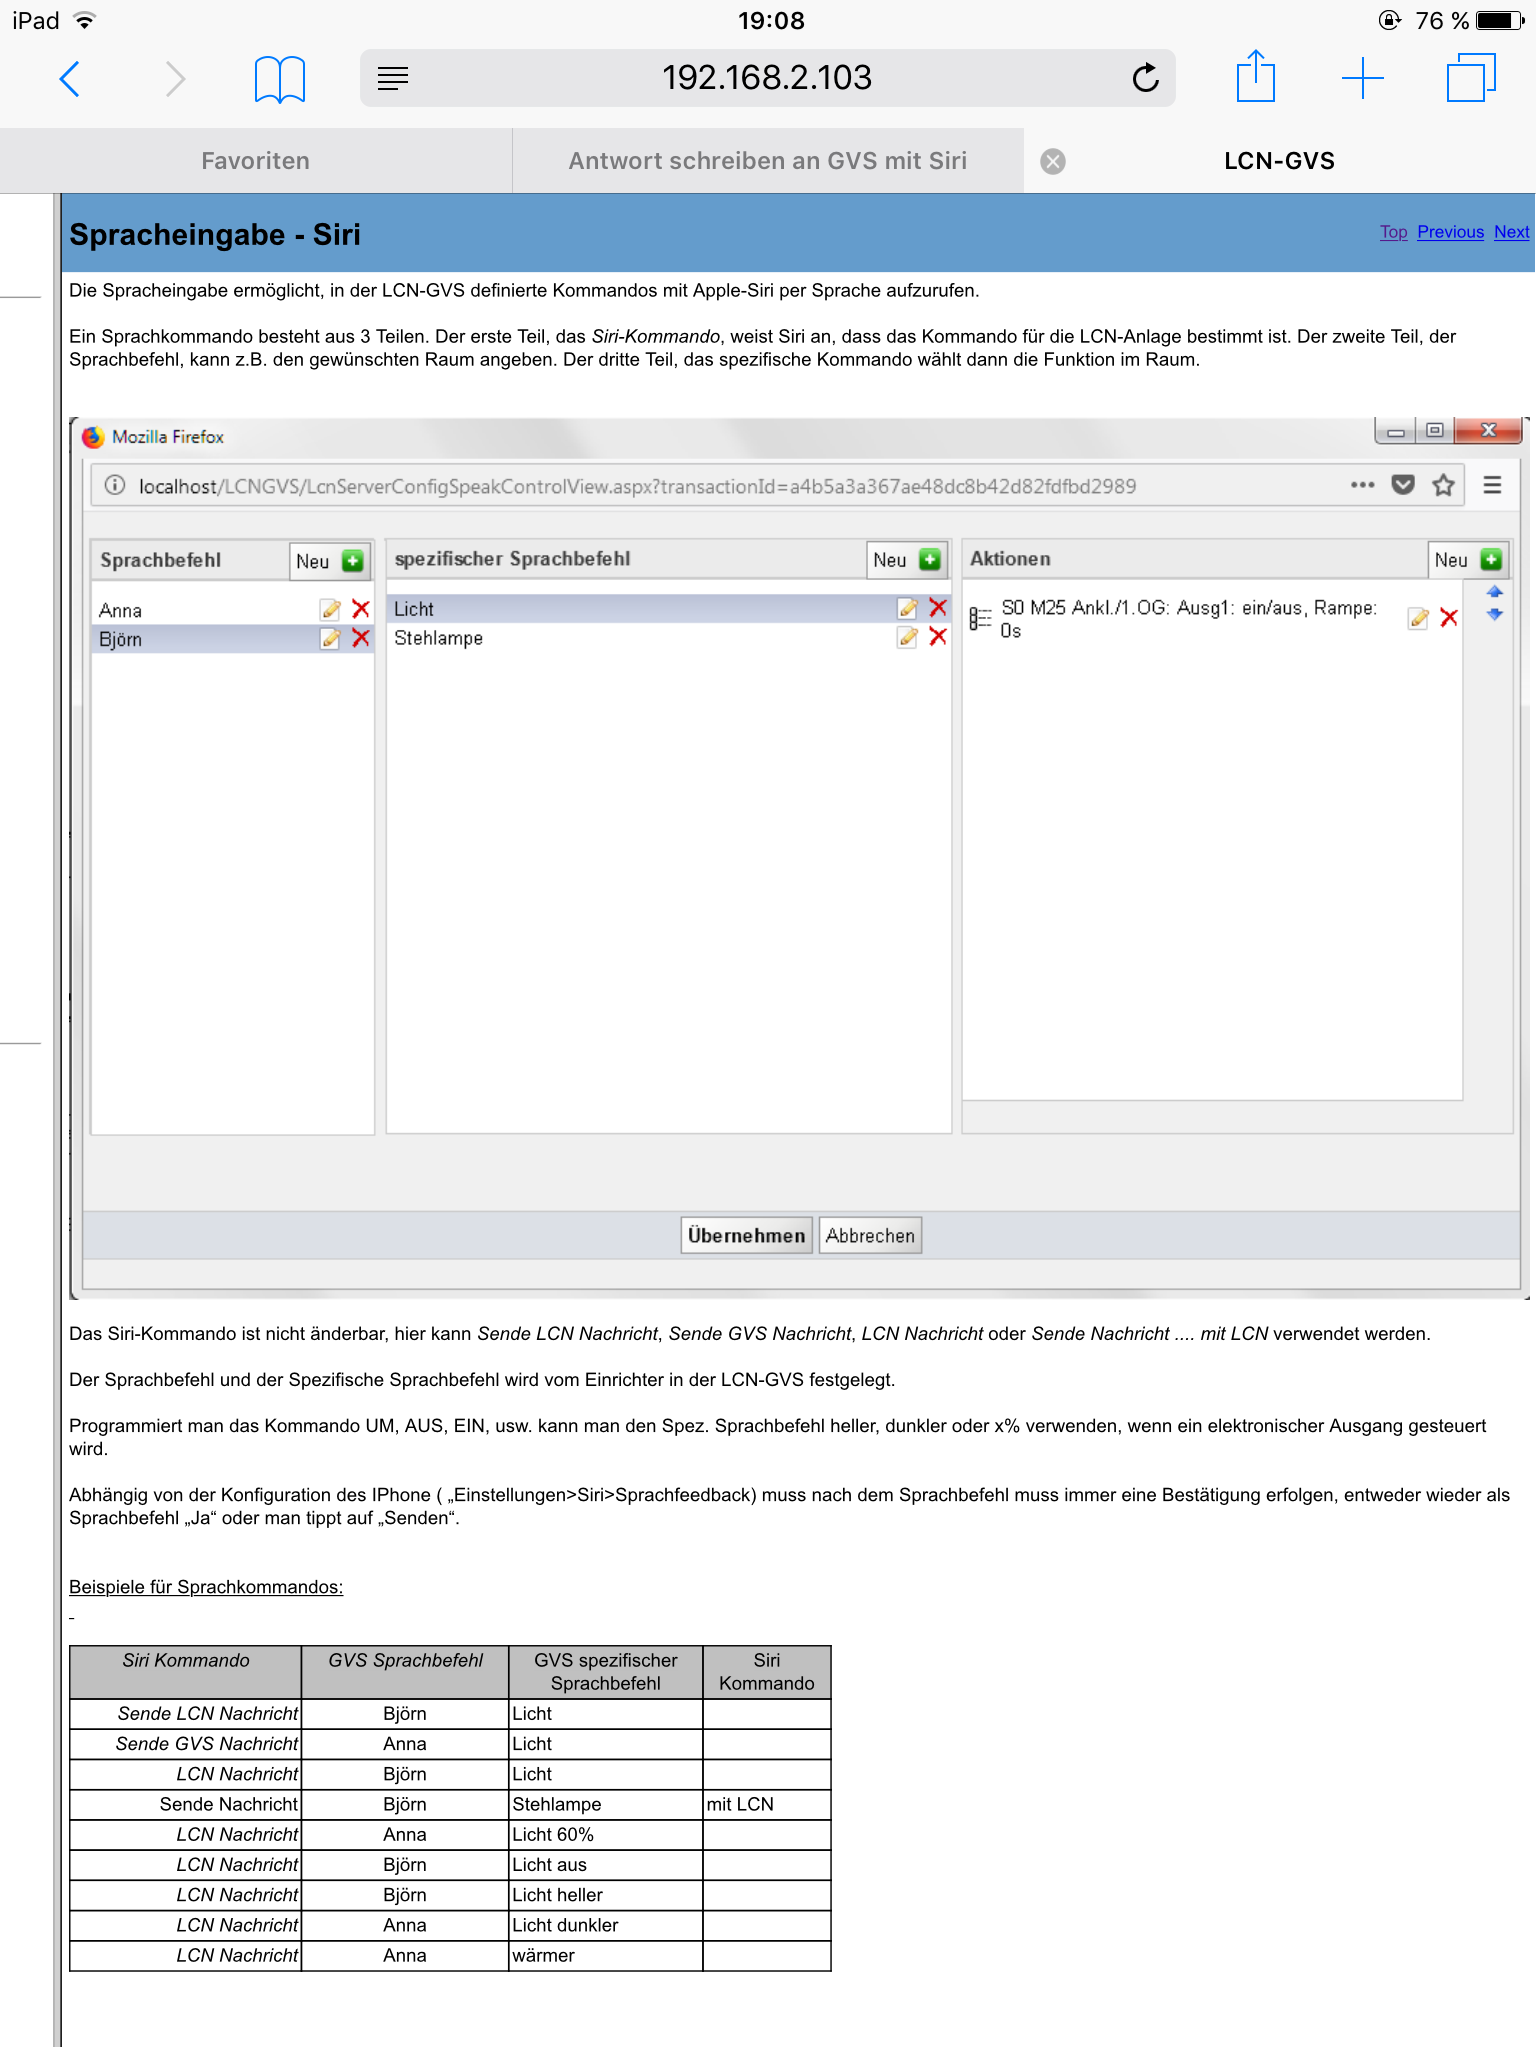Edit the Stehlampe entry with pencil icon

tap(907, 638)
